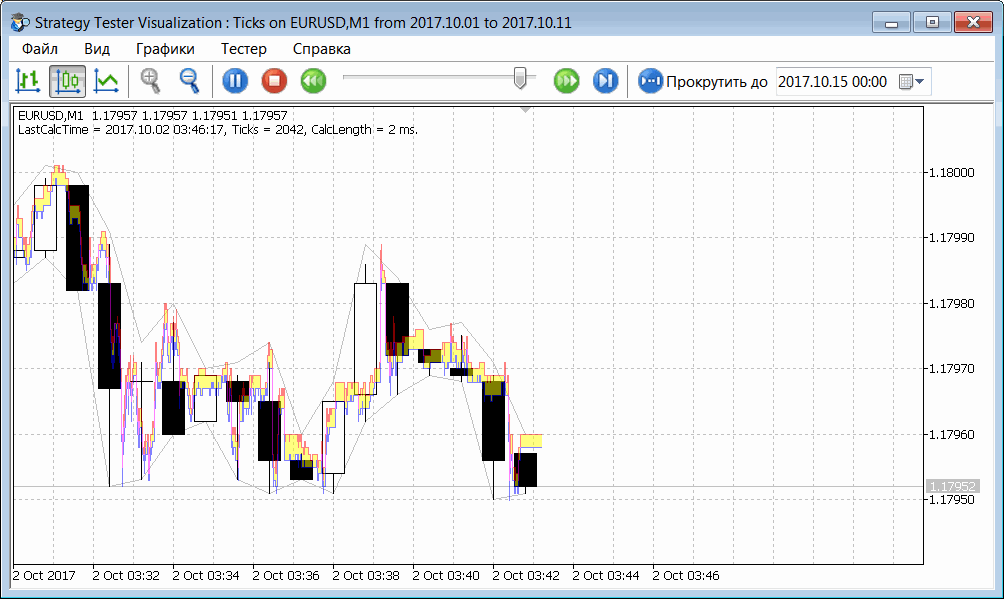The image size is (1004, 600).
Task: Click the chart shift triangle marker
Action: [x=526, y=110]
